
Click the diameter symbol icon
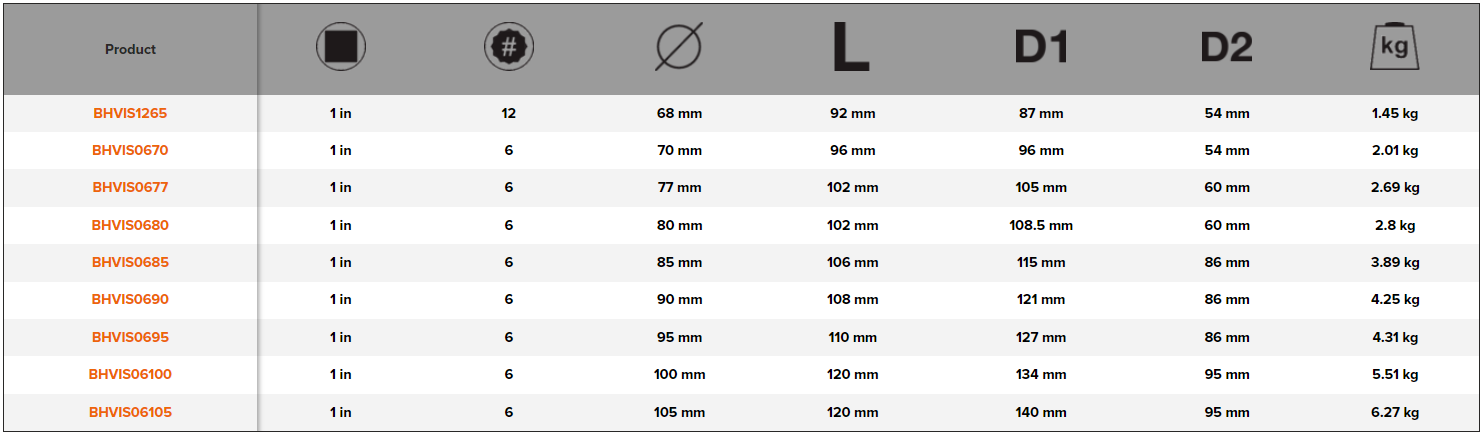679,48
